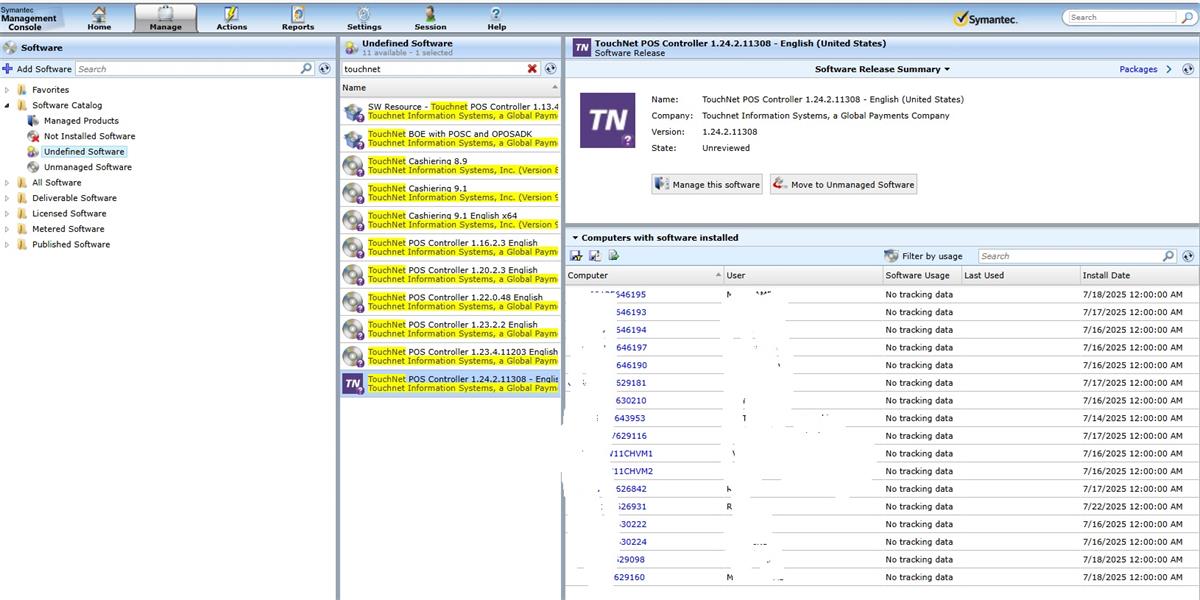Click the export icon in computers toolbar

click(614, 256)
